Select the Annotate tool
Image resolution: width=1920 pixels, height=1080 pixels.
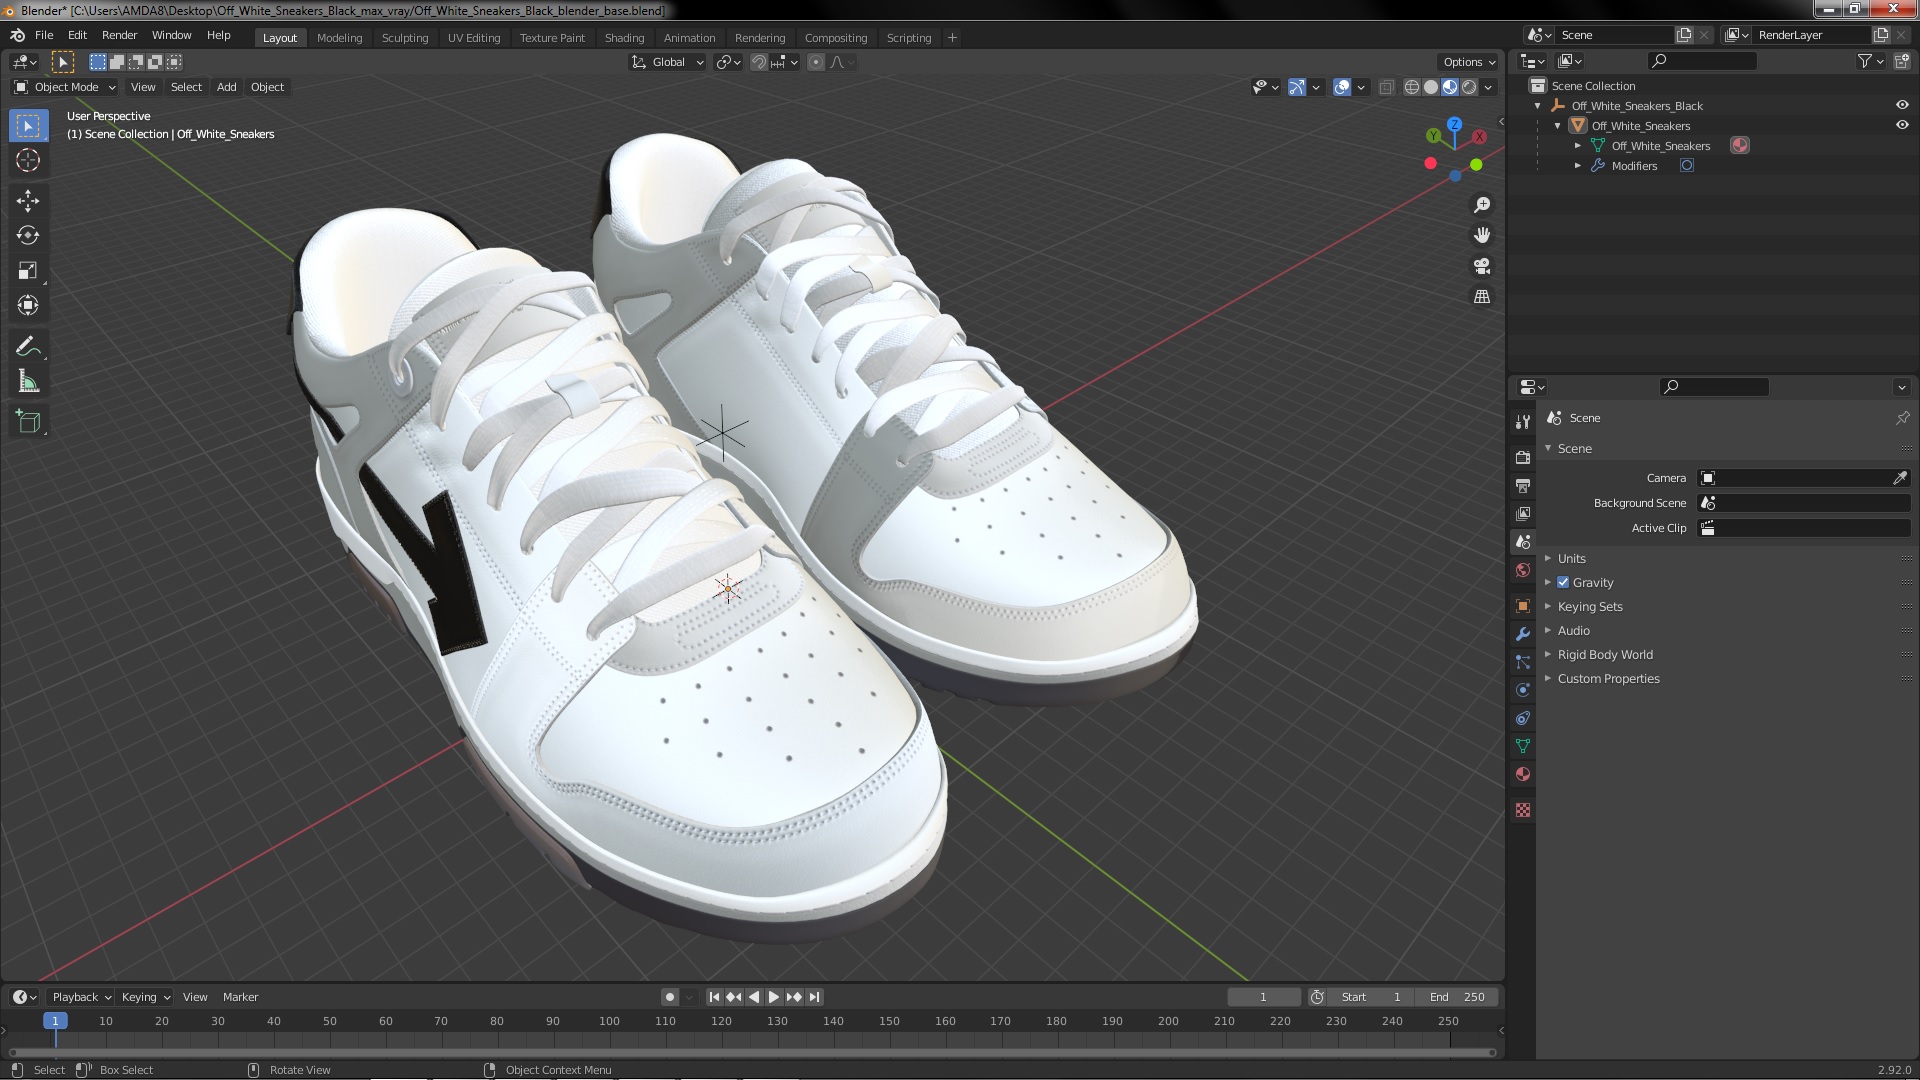tap(28, 347)
